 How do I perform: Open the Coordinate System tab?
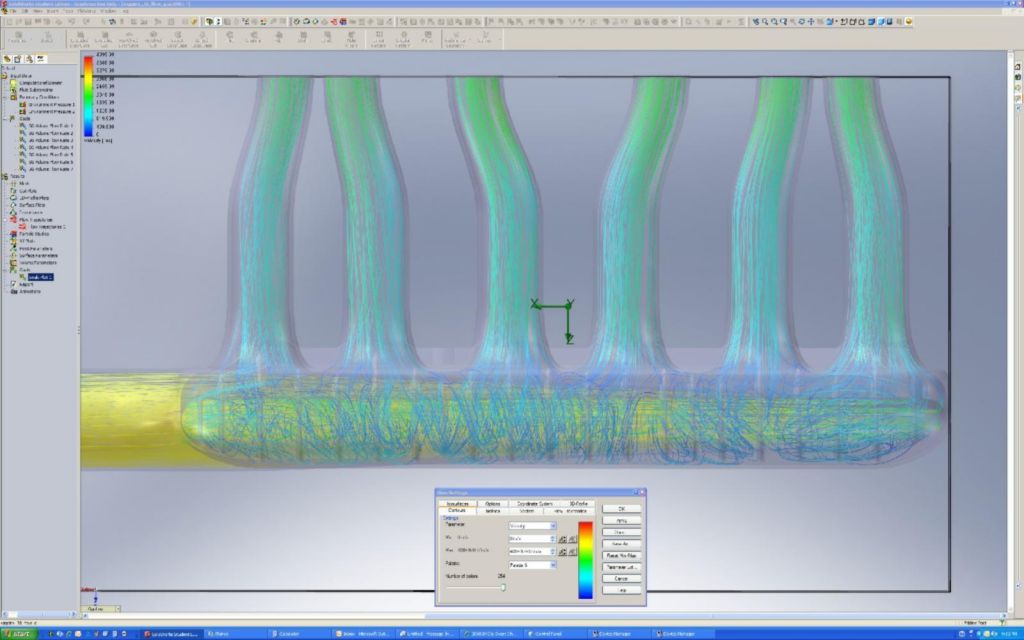tap(535, 503)
